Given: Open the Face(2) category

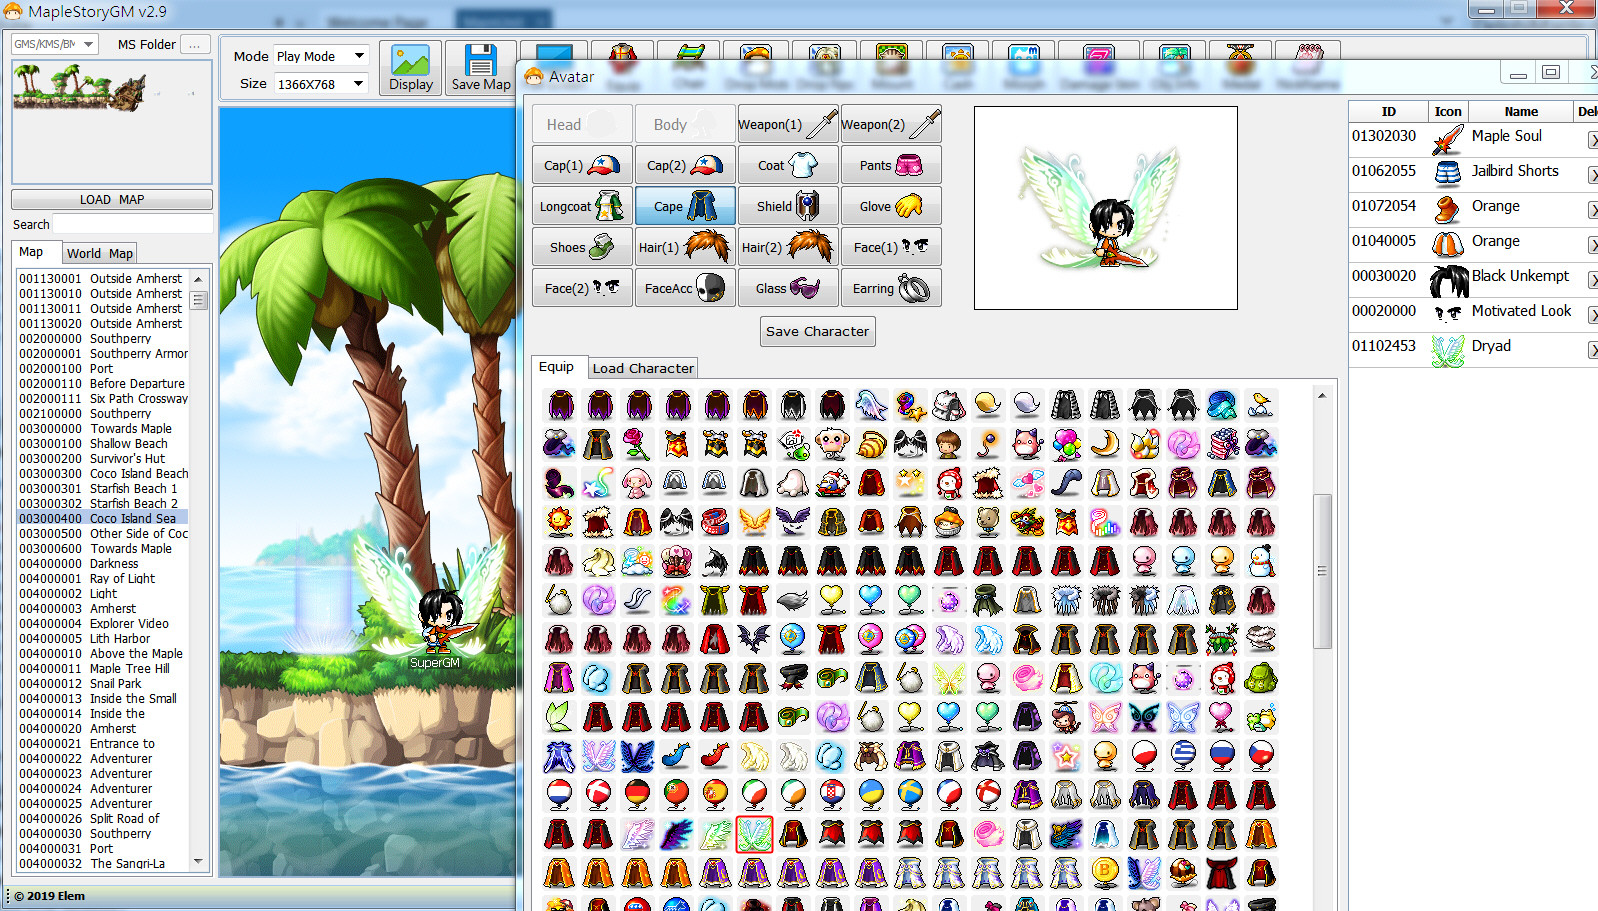Looking at the screenshot, I should [x=582, y=288].
